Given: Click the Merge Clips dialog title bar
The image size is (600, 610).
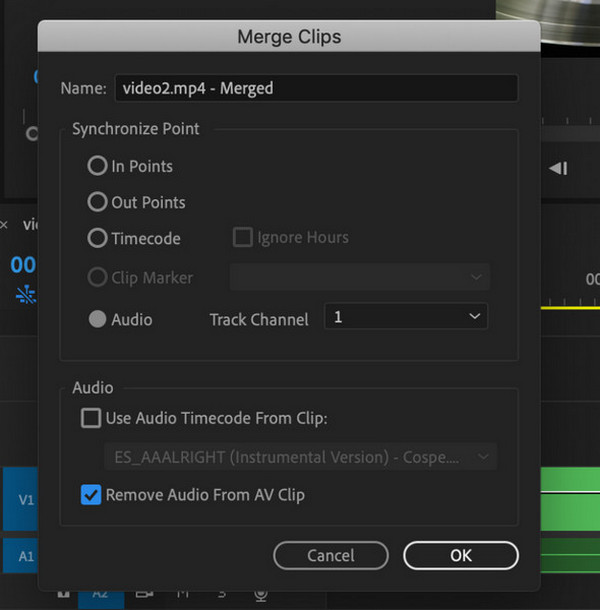Looking at the screenshot, I should 289,37.
